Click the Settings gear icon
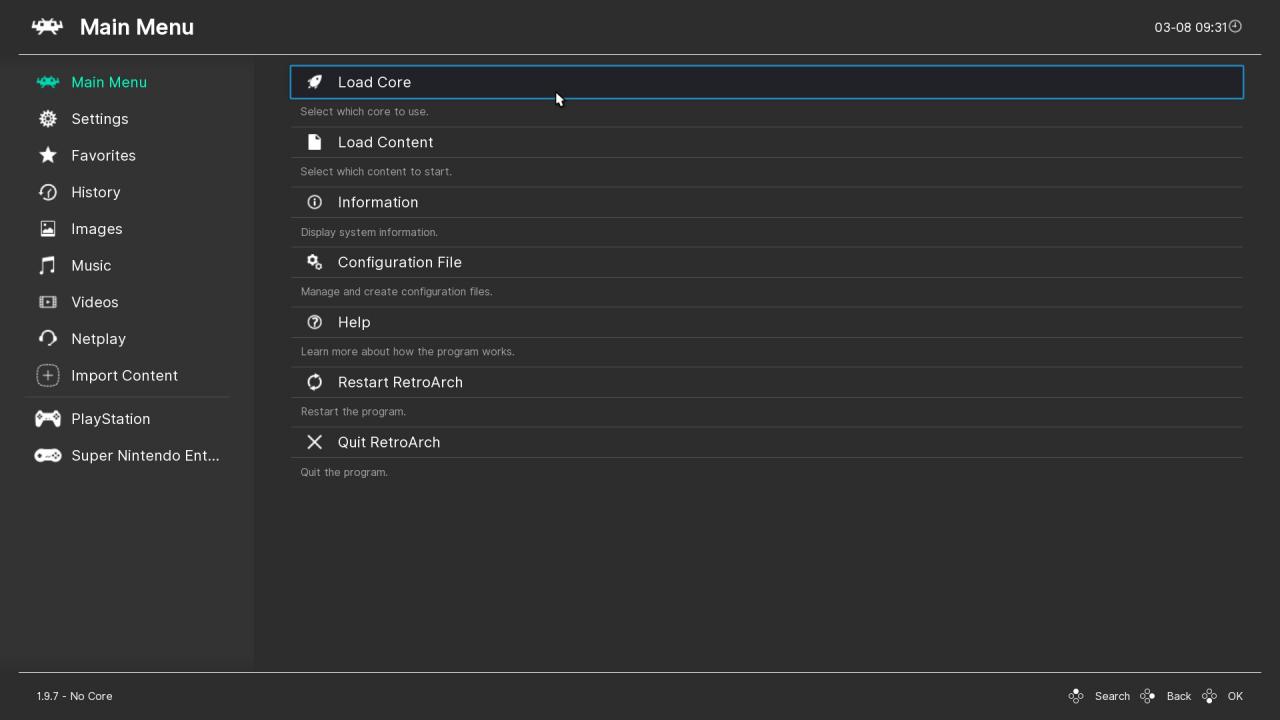 pyautogui.click(x=47, y=119)
